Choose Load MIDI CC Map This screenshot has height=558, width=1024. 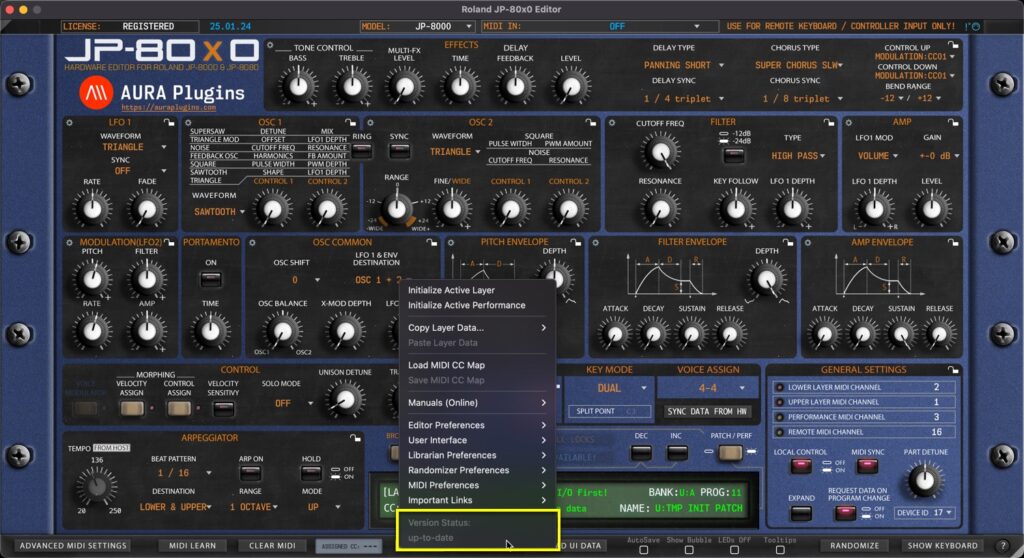(x=477, y=365)
